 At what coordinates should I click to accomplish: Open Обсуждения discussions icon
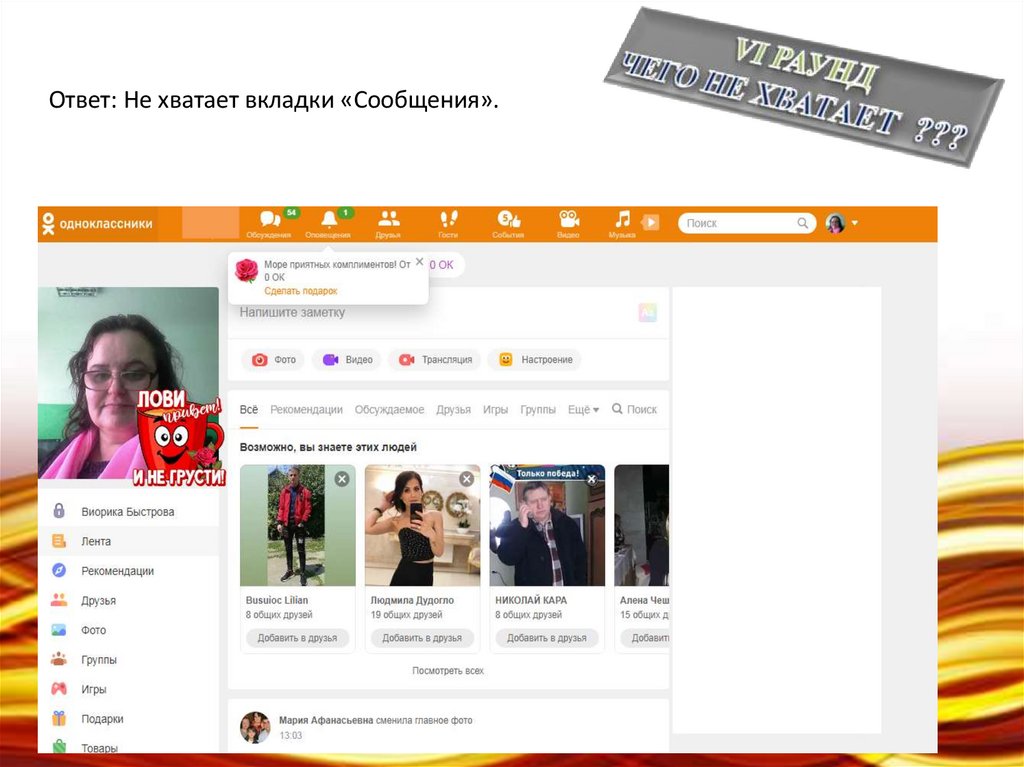click(268, 224)
